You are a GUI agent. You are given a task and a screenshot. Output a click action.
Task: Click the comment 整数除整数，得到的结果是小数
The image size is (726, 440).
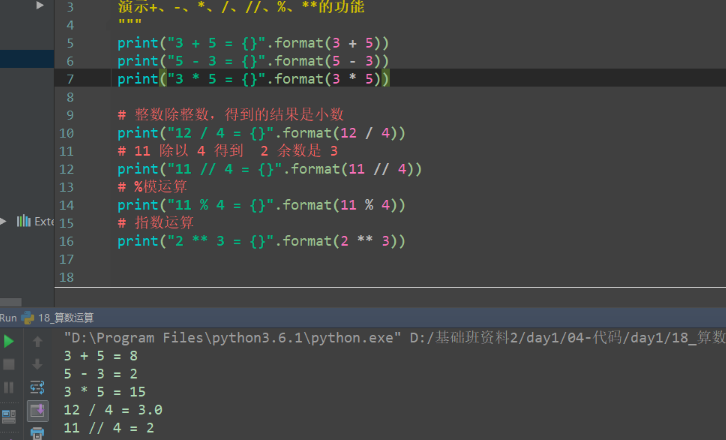(x=230, y=115)
